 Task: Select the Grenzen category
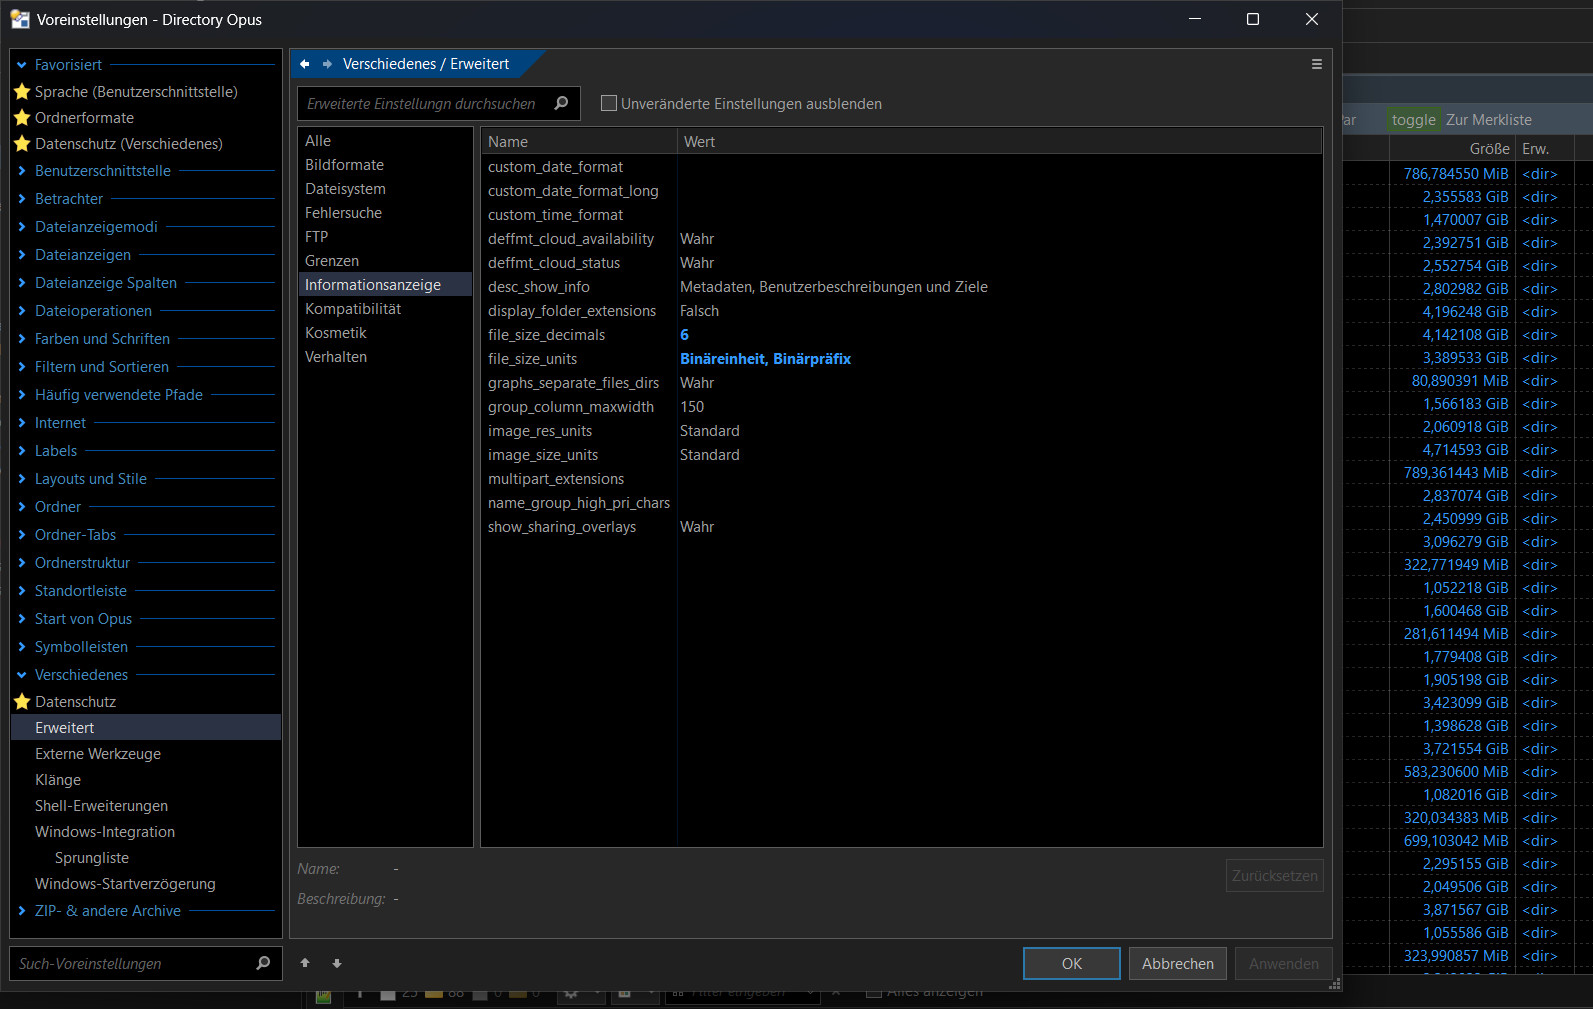click(385, 261)
